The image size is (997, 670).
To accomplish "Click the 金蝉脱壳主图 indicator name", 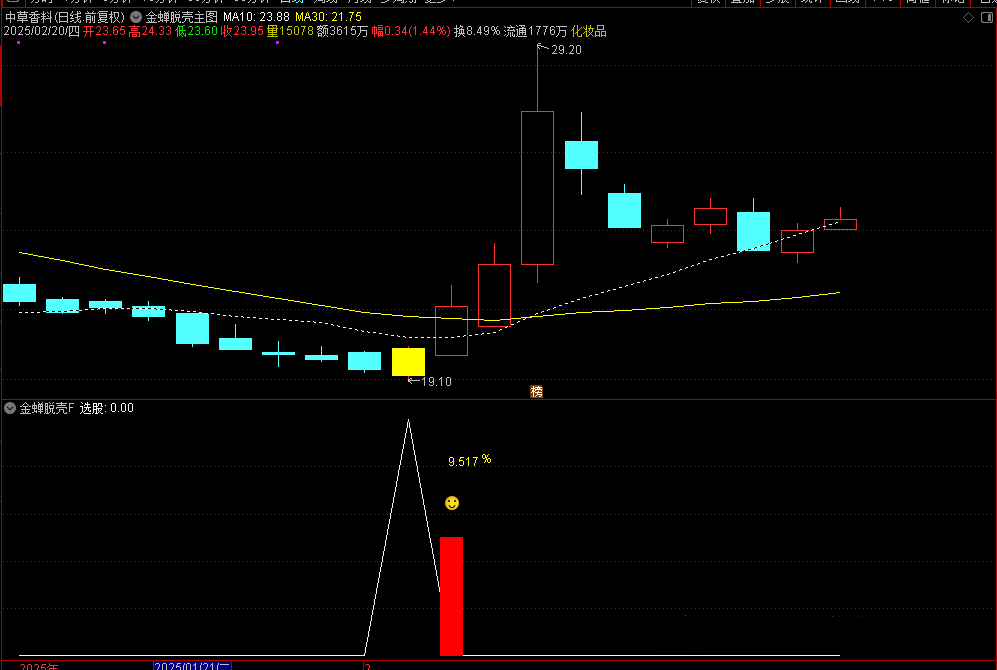I will coord(181,17).
